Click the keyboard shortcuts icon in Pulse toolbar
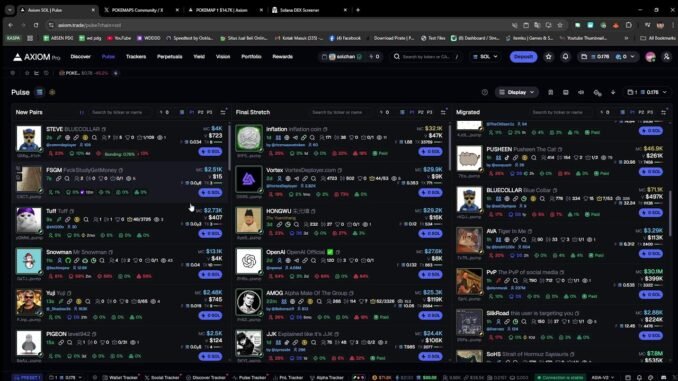The image size is (678, 381). click(x=566, y=92)
